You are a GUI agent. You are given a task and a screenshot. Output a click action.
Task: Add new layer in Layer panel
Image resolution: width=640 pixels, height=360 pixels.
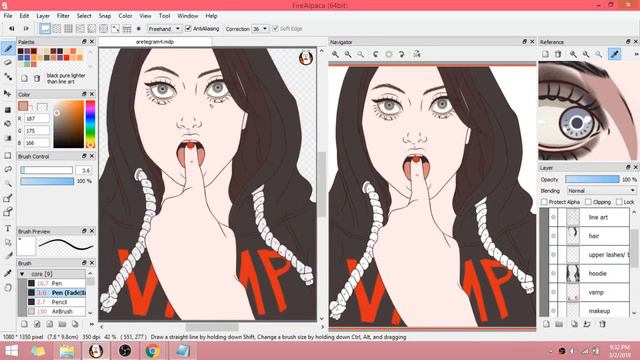546,324
